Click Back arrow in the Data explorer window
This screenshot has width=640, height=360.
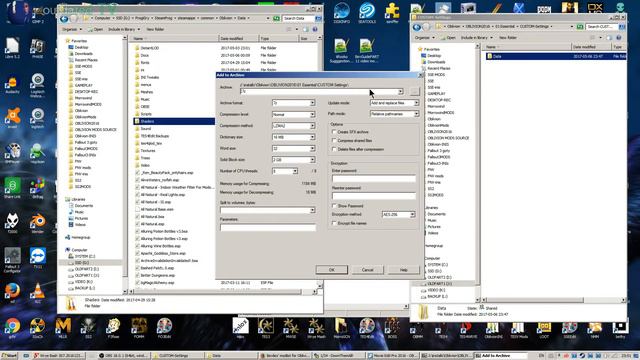click(x=64, y=18)
